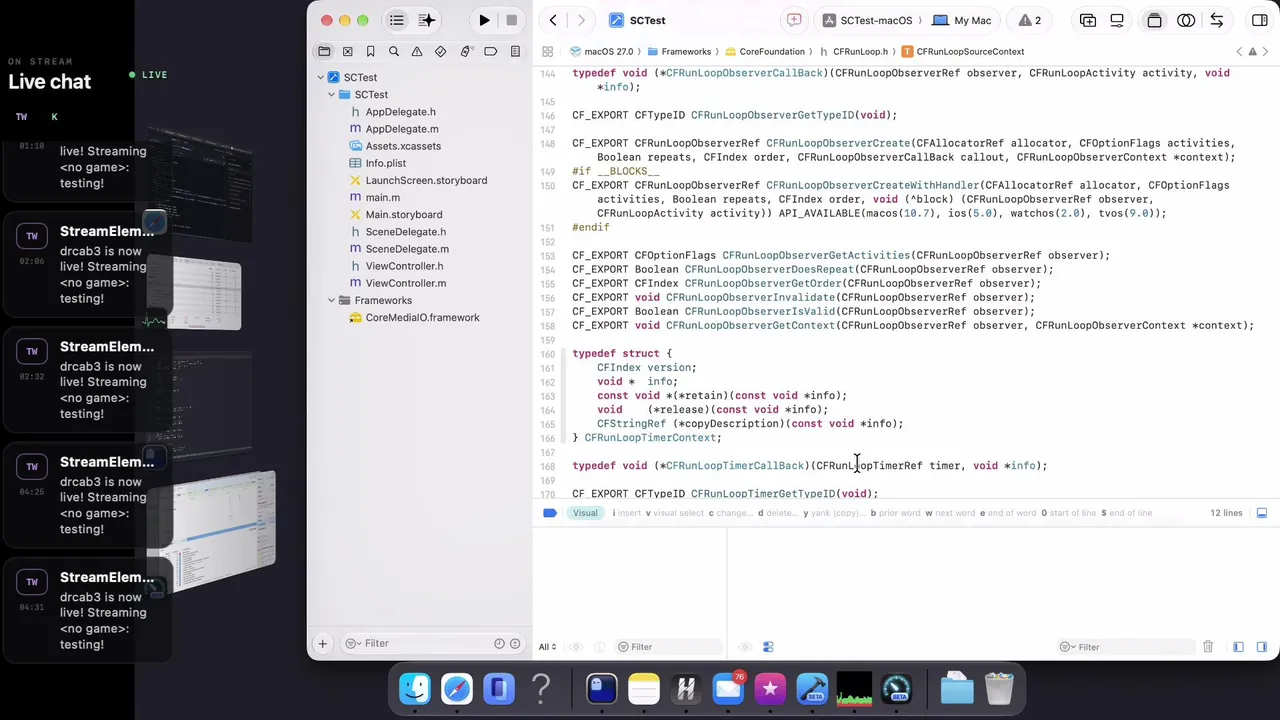Select the Breakpoint navigator tab
1280x720 pixels.
(x=490, y=51)
